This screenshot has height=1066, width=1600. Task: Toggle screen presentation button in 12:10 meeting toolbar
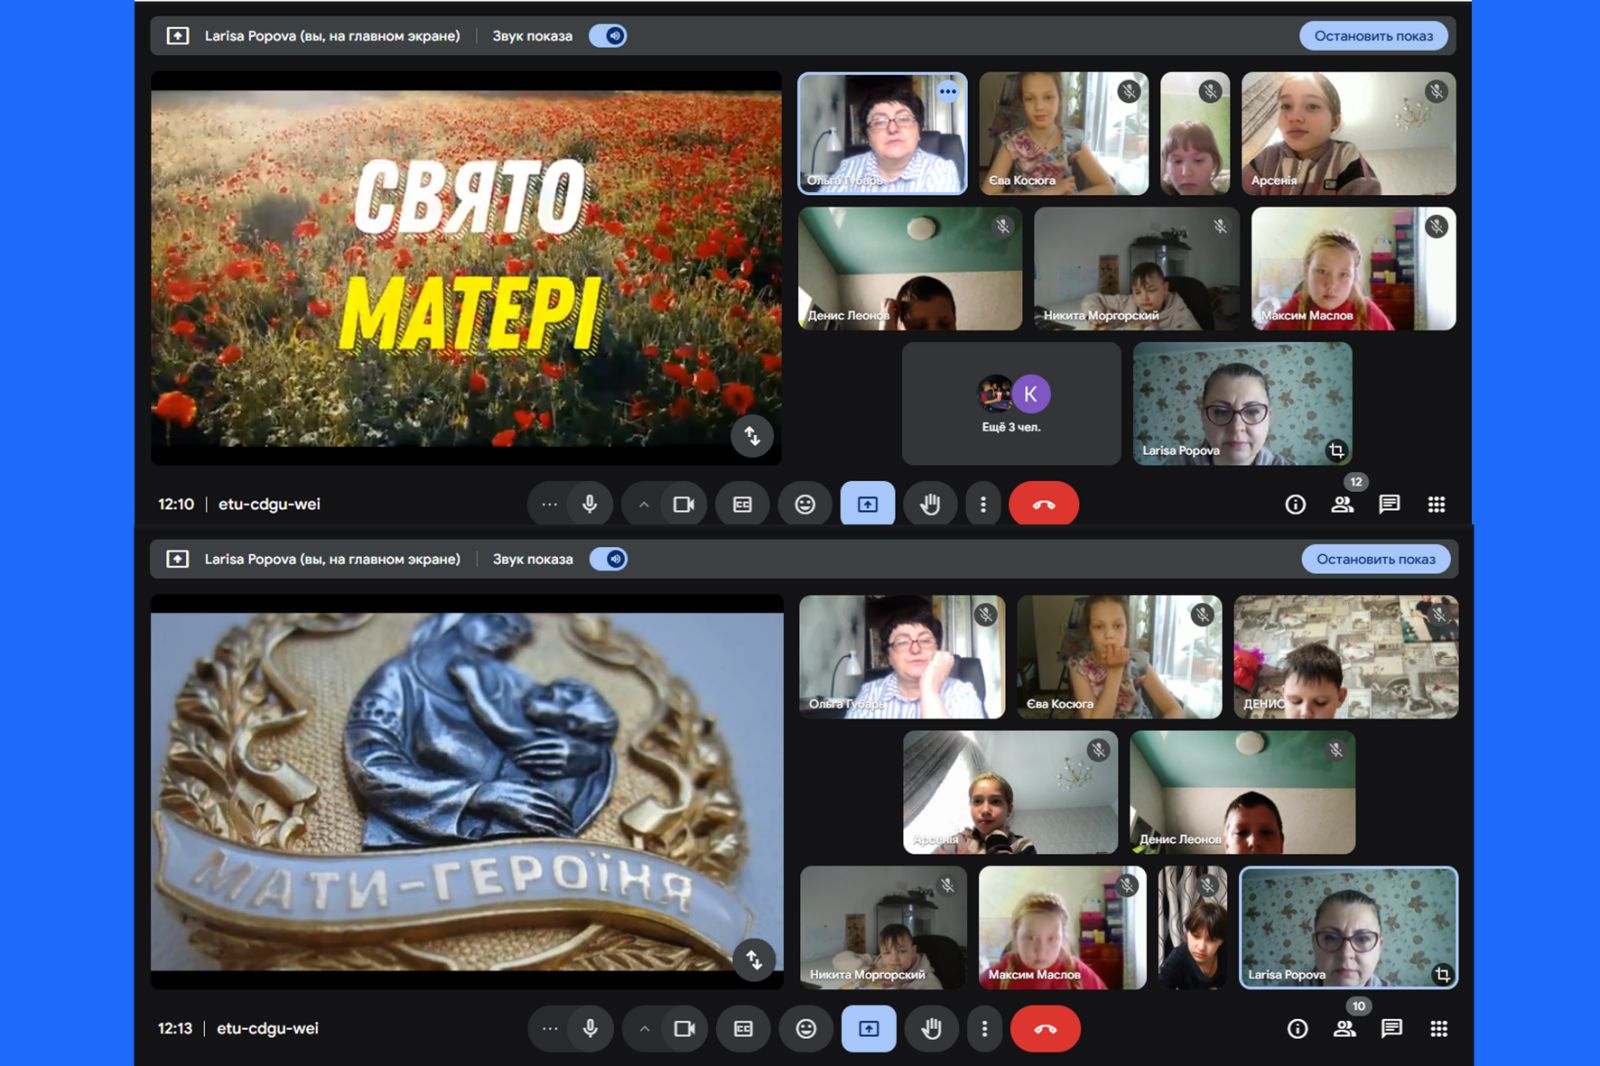pyautogui.click(x=867, y=504)
